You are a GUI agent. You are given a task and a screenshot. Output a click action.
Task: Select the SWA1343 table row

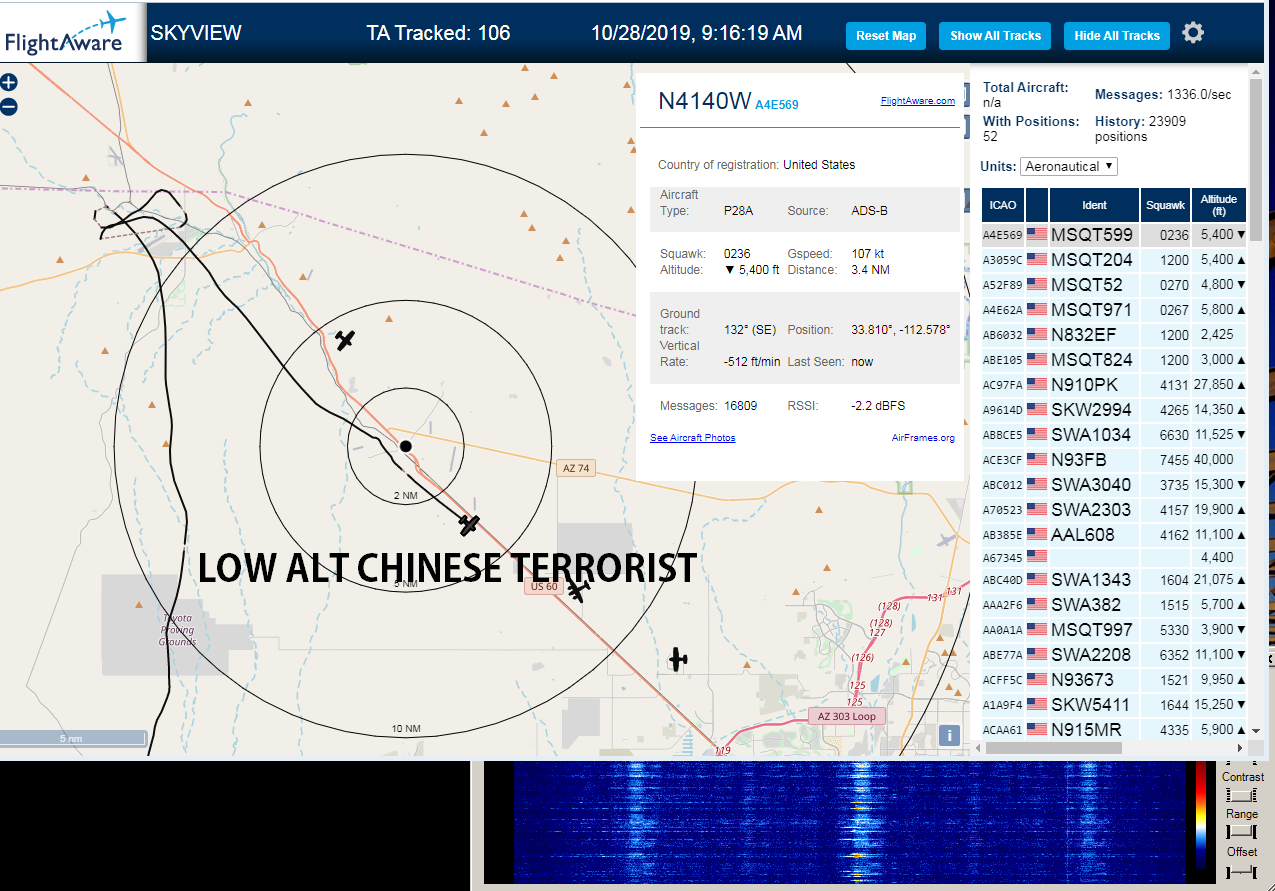1114,579
